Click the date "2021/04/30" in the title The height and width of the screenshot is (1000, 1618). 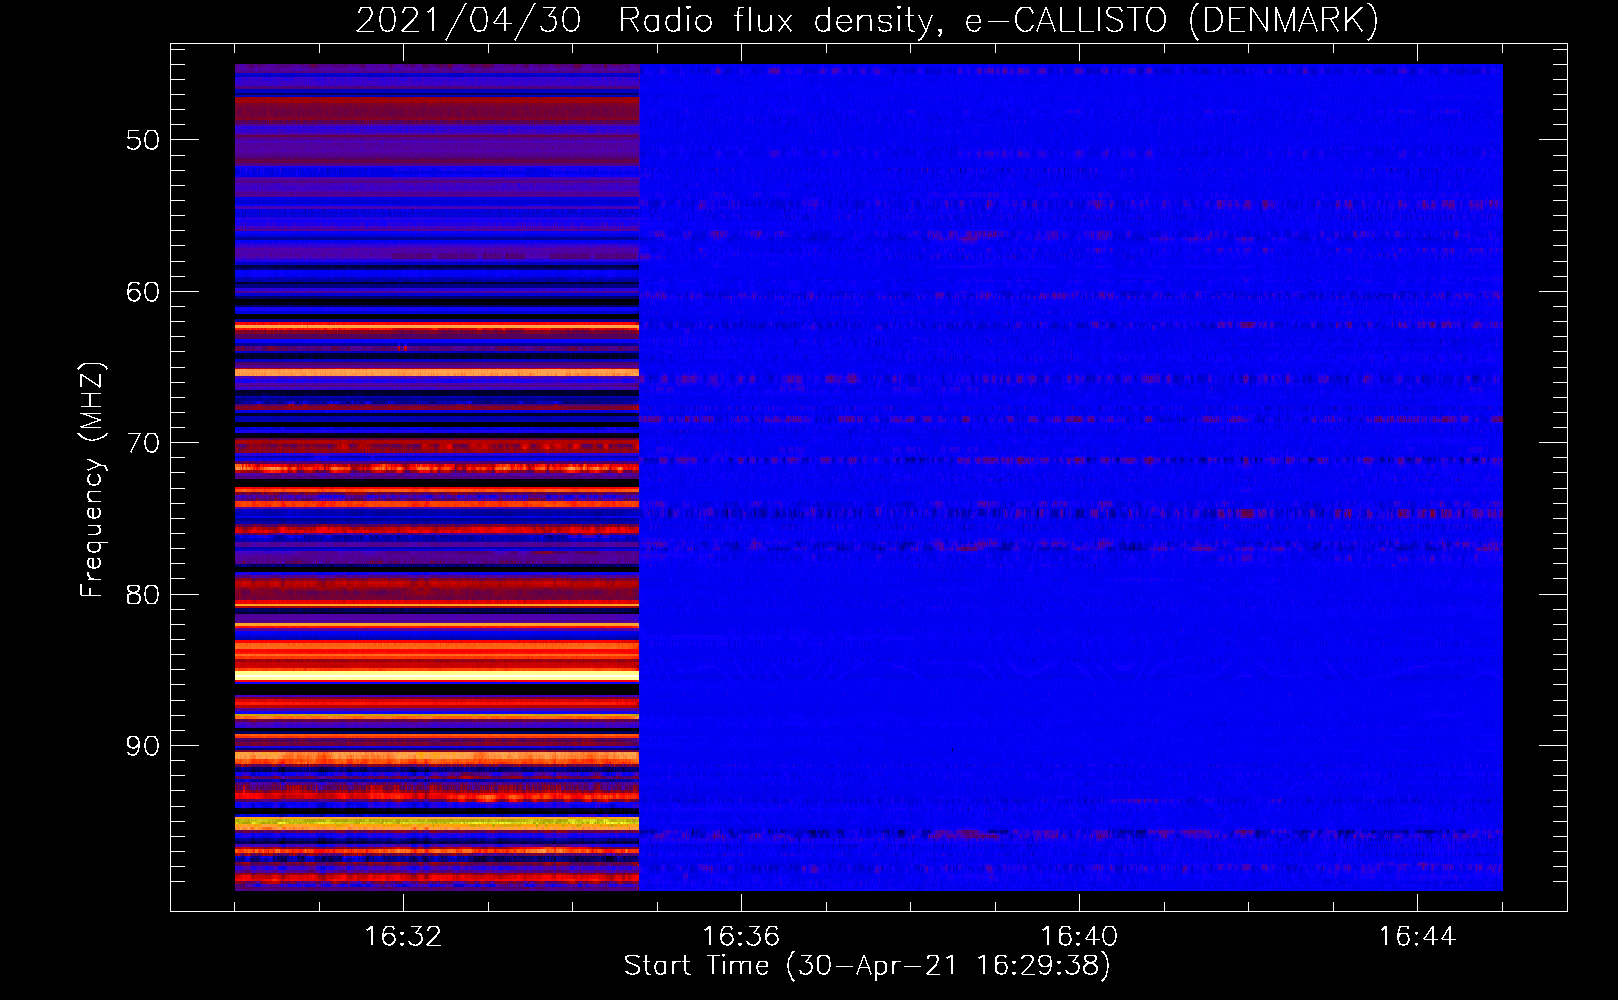(x=468, y=20)
